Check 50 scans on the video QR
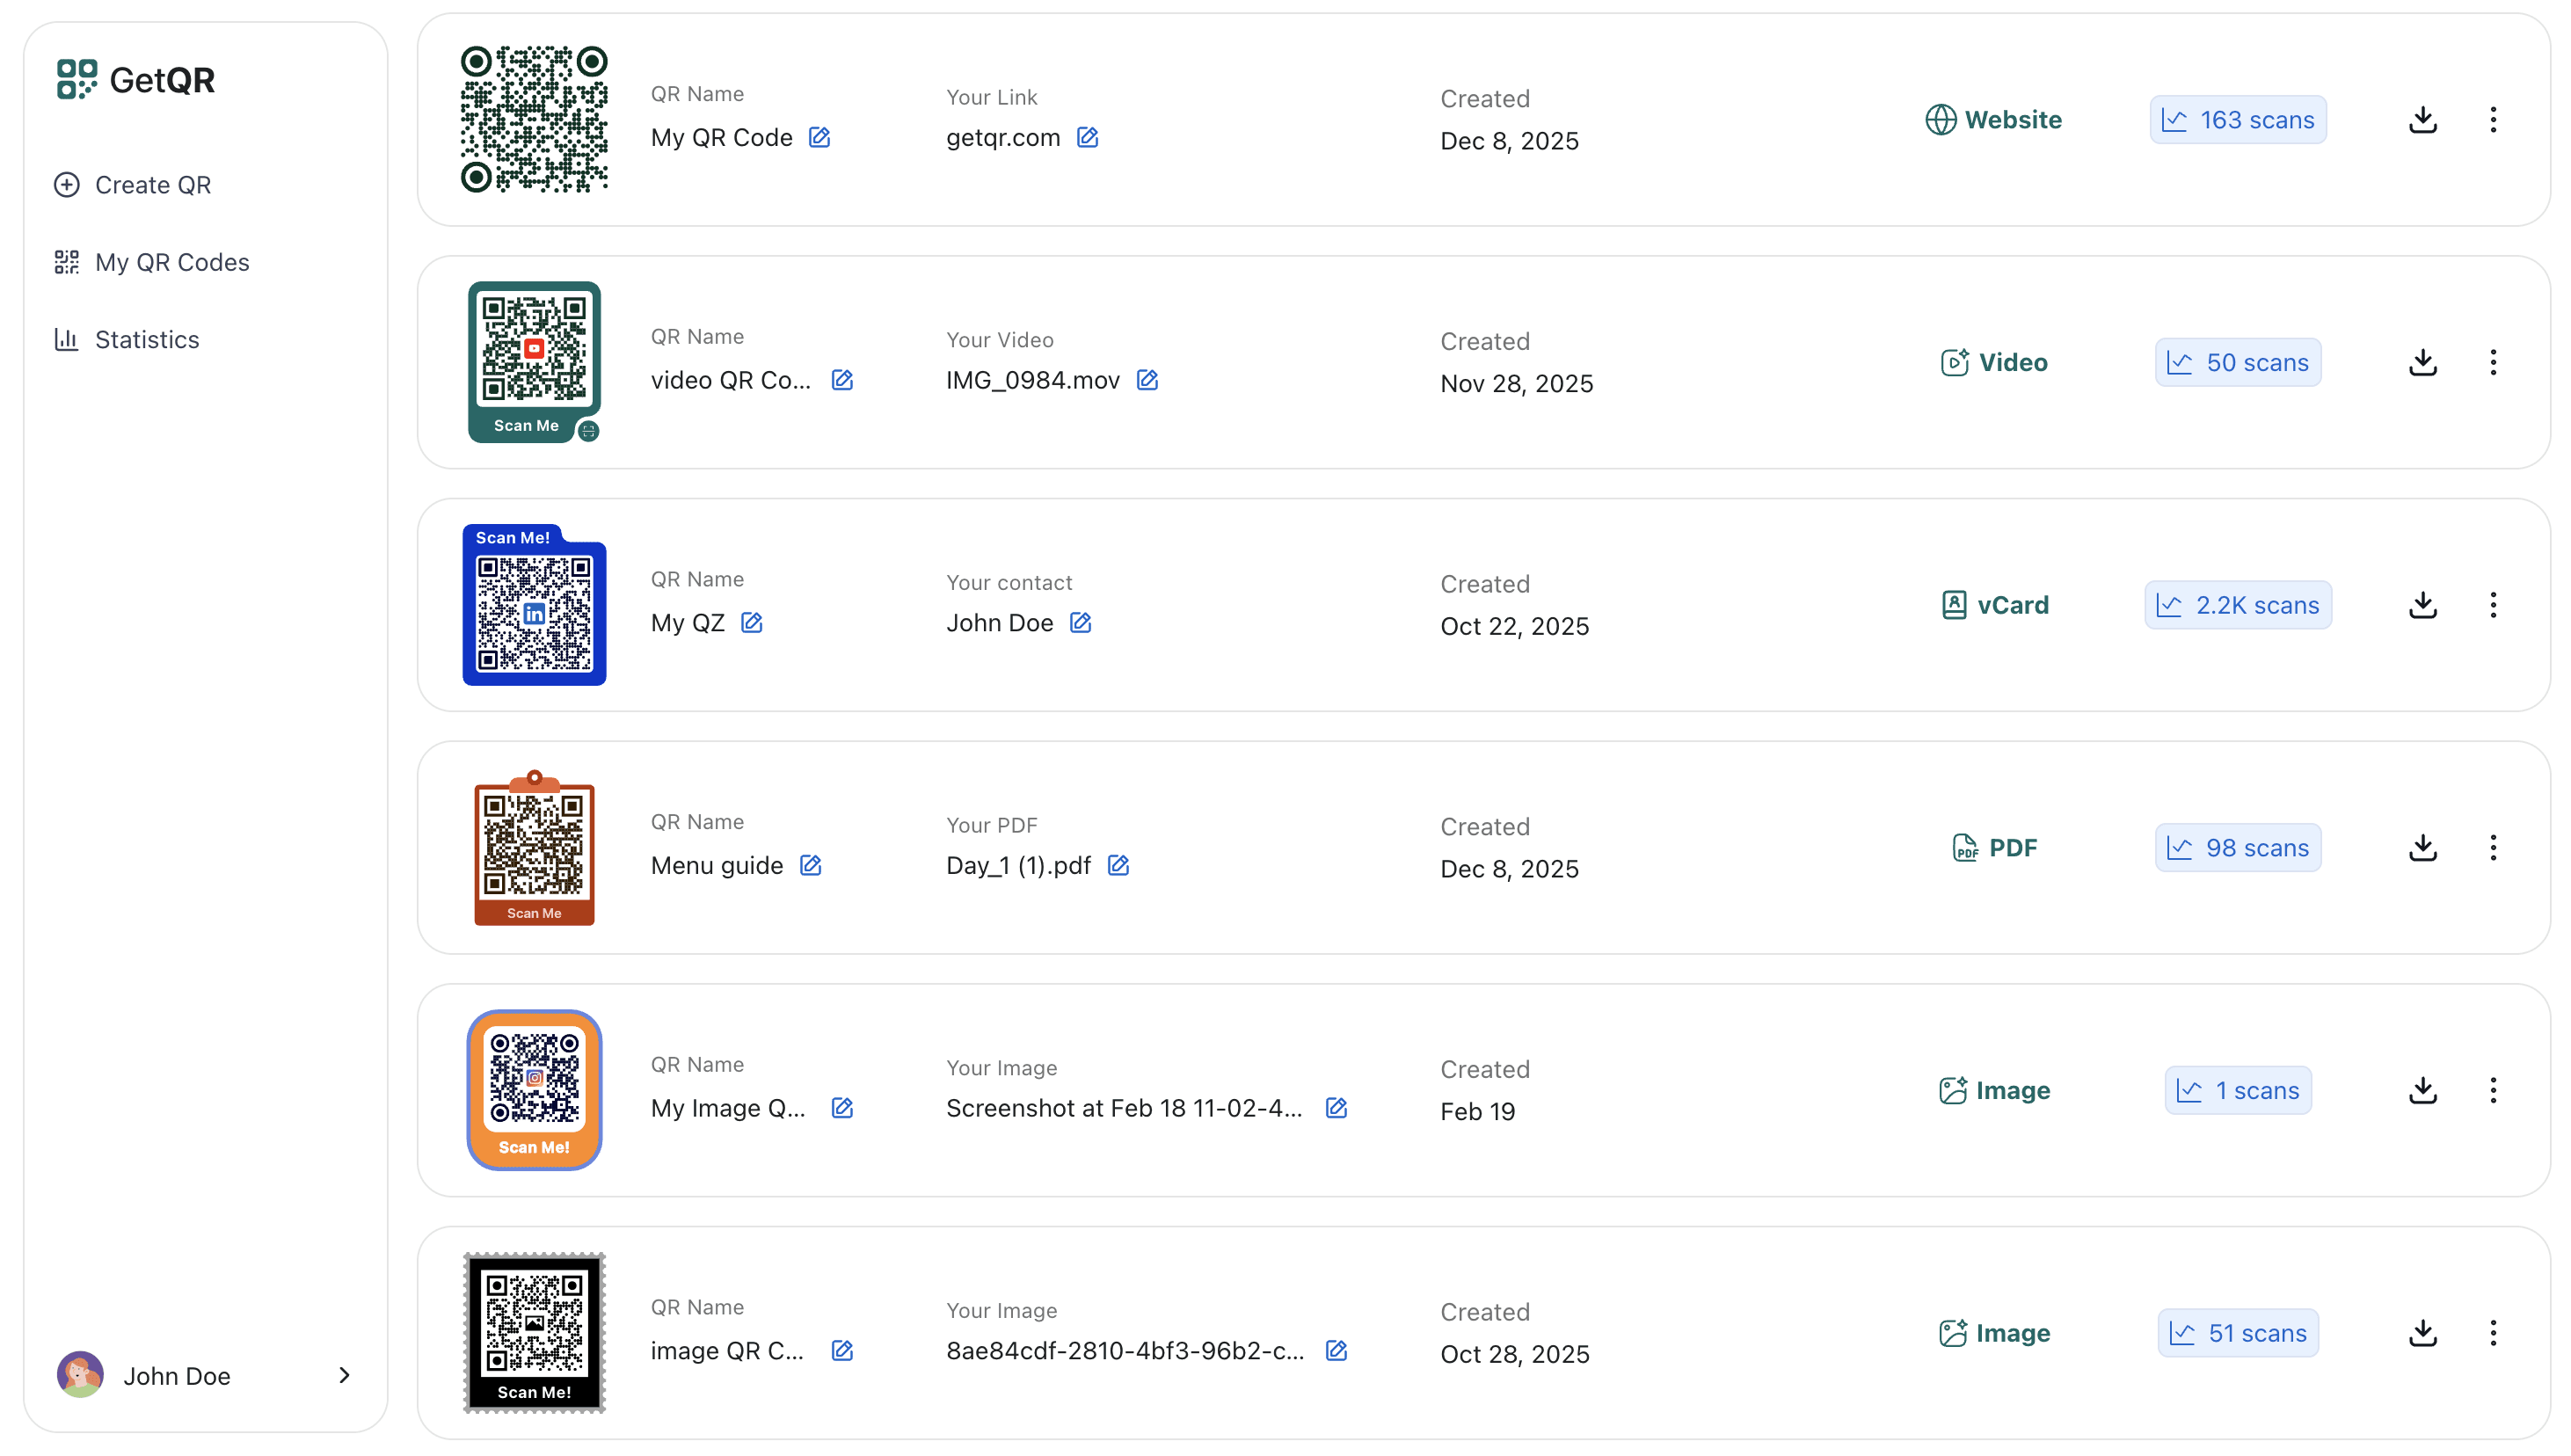The width and height of the screenshot is (2571, 1456). [x=2238, y=362]
